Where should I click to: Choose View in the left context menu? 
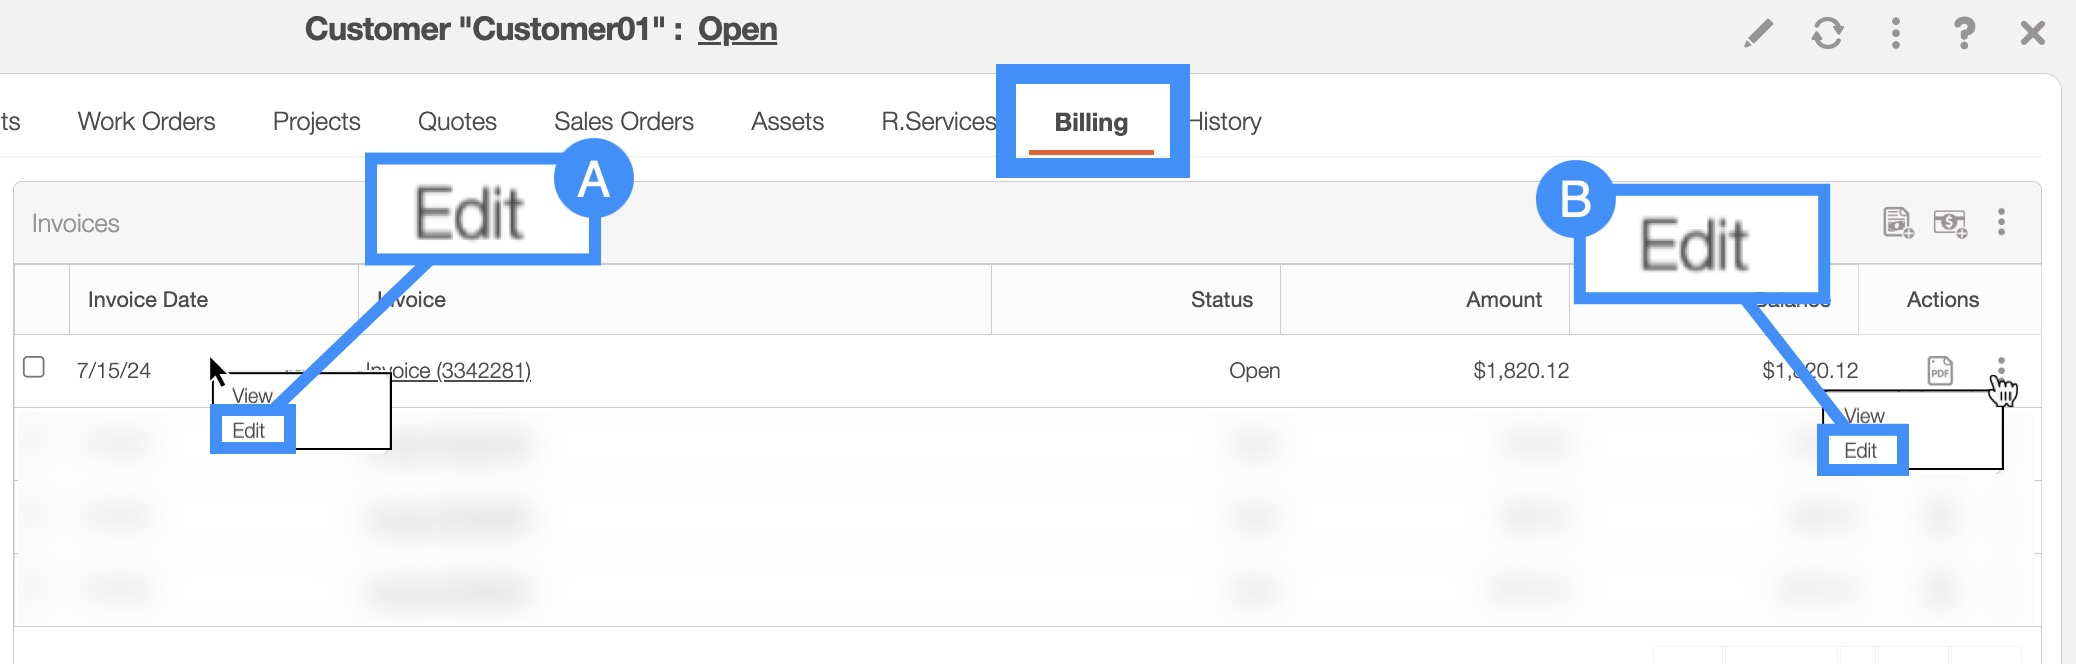coord(252,396)
